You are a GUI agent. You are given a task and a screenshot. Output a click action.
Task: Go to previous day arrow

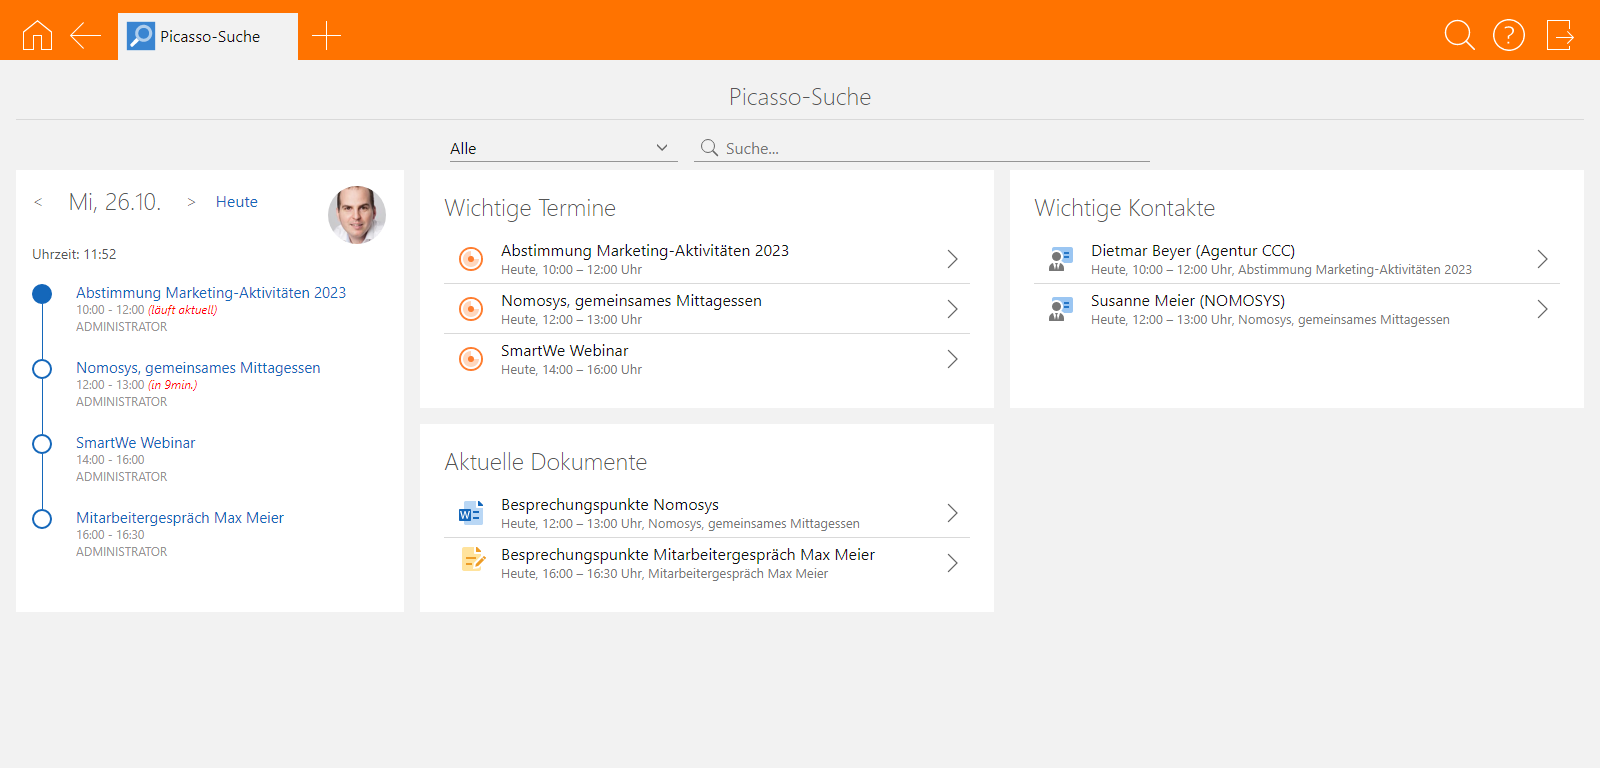tap(38, 202)
